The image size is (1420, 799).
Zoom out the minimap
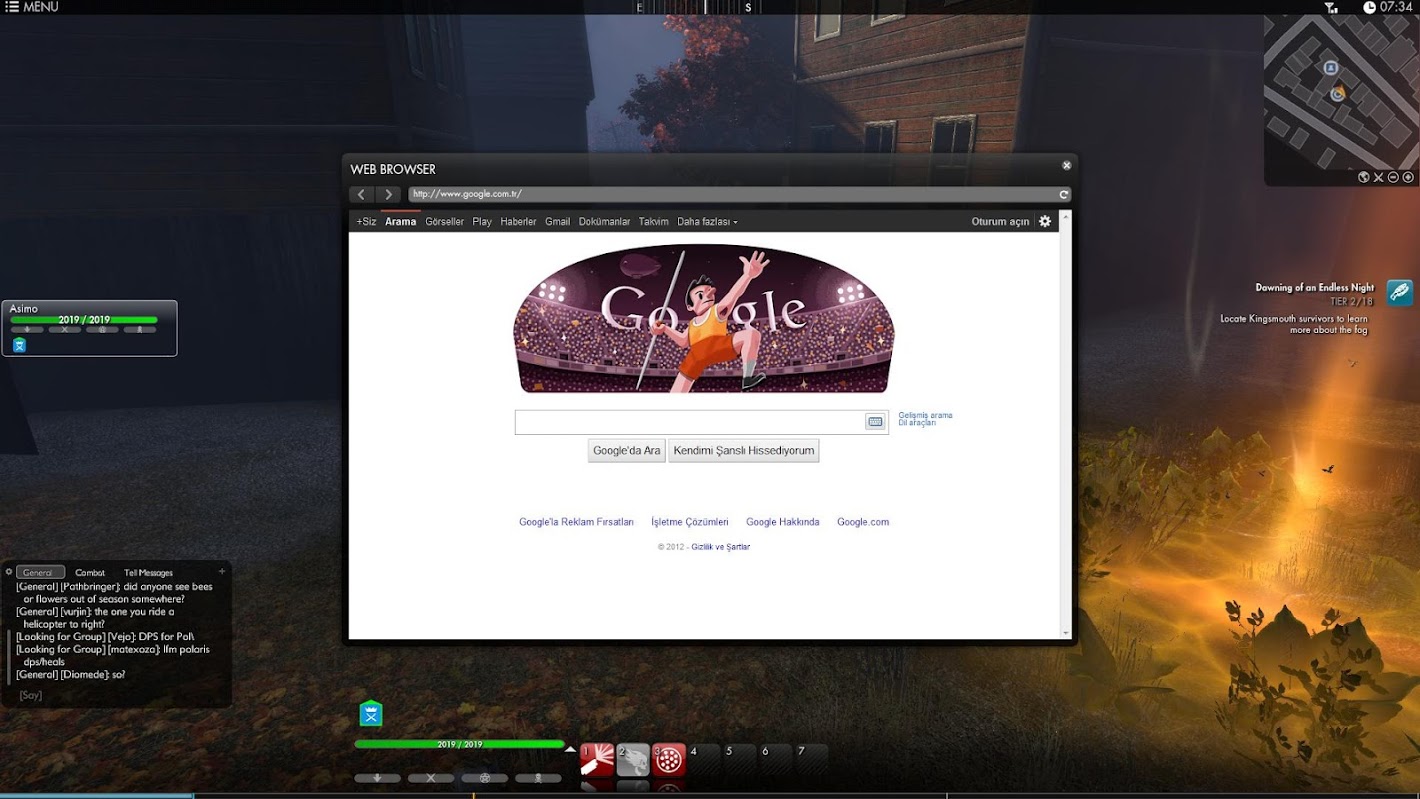coord(1393,177)
